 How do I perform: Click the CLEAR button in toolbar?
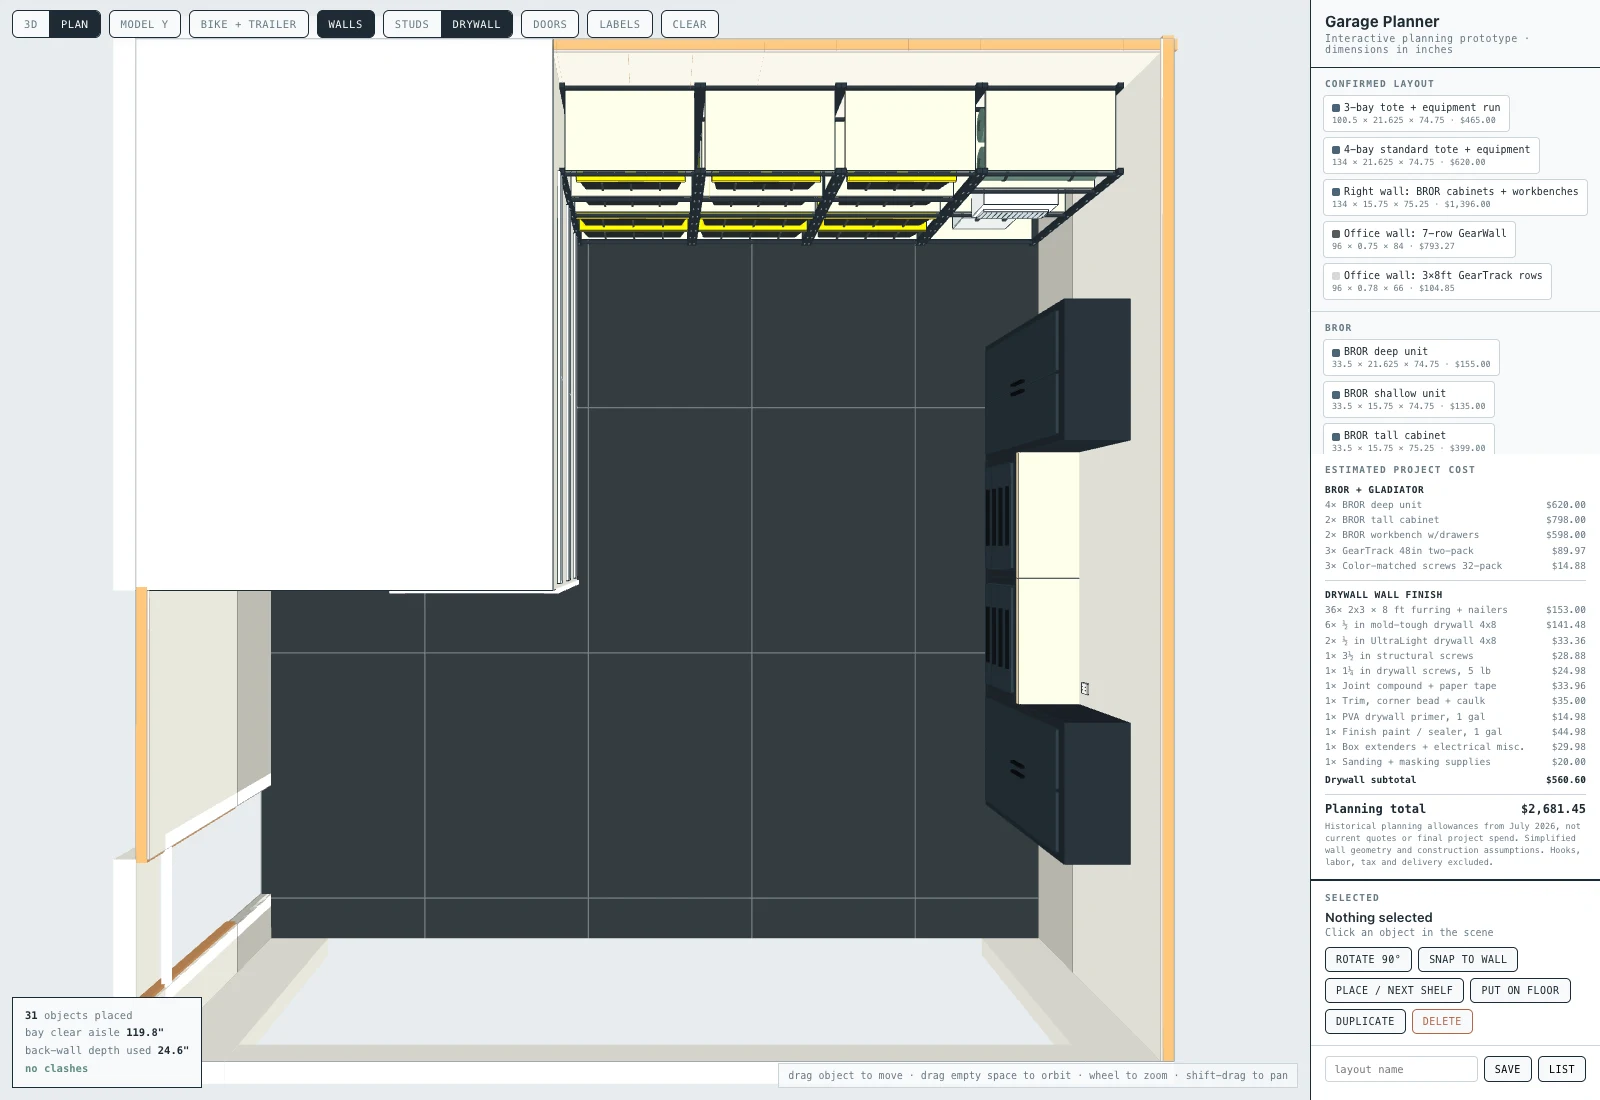click(690, 24)
